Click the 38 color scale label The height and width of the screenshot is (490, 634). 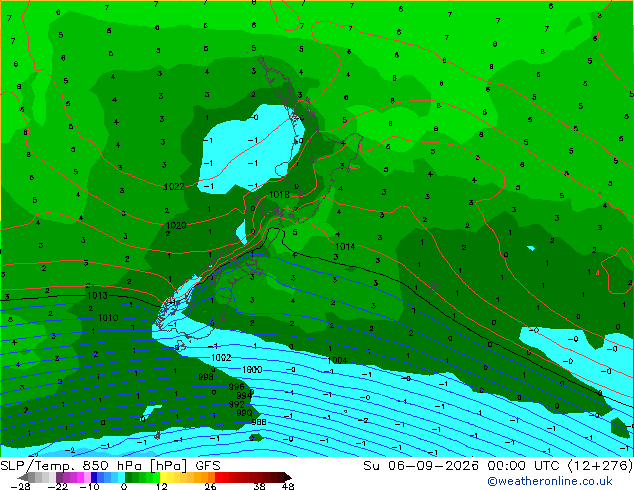[x=260, y=486]
